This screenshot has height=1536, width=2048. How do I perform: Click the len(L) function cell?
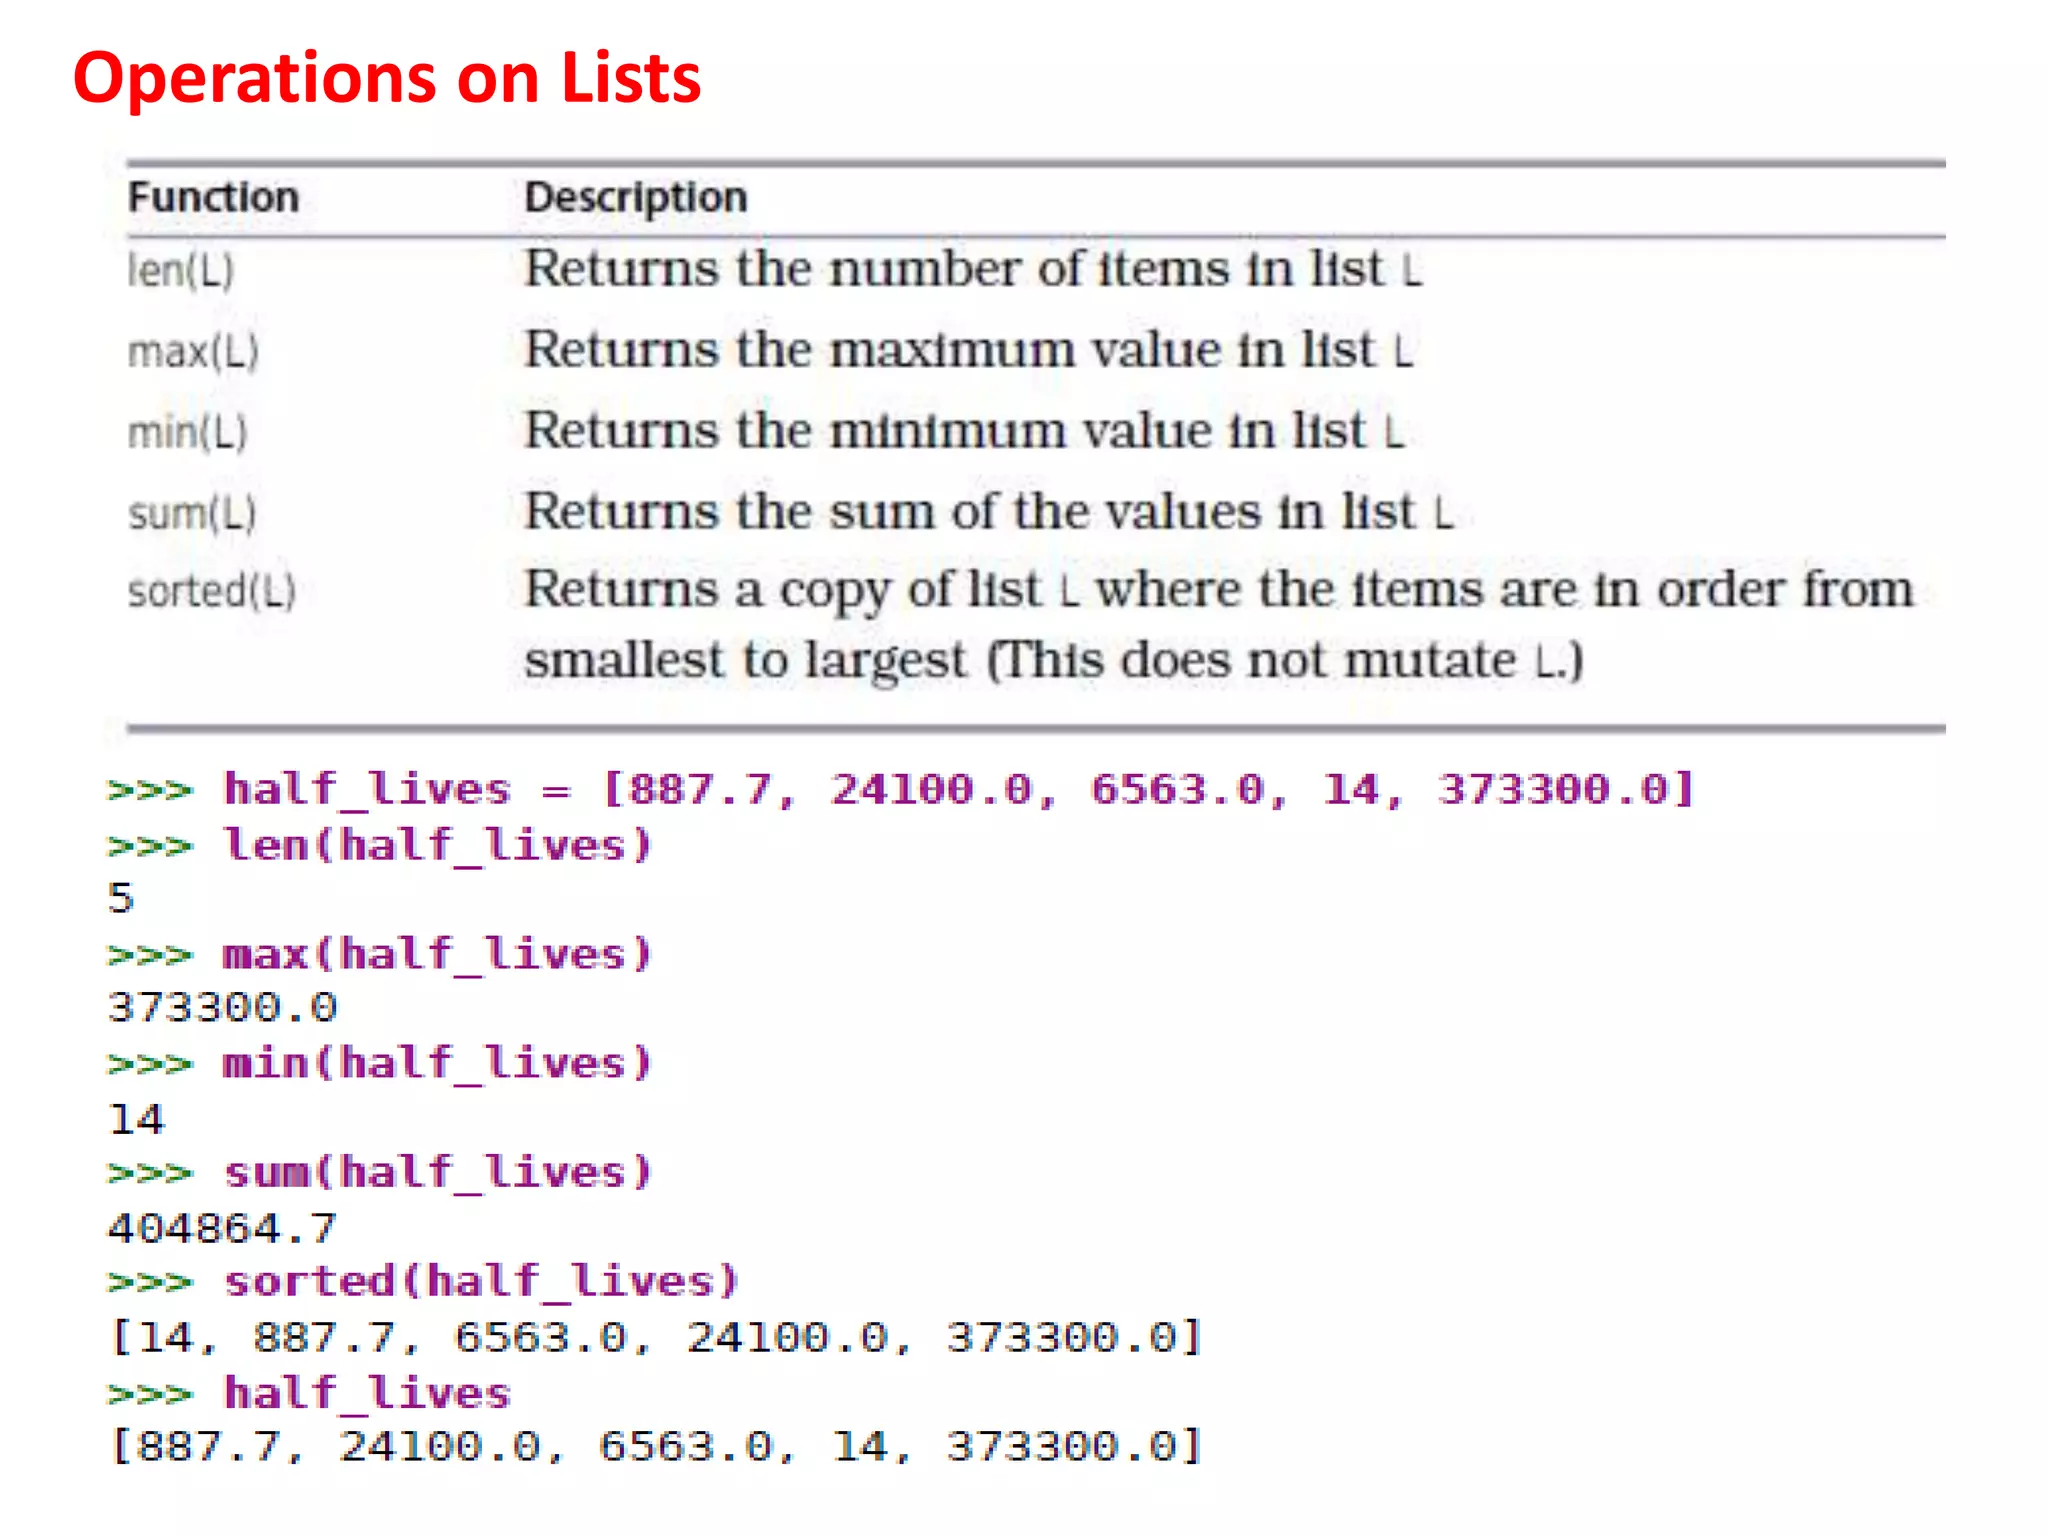tap(180, 270)
